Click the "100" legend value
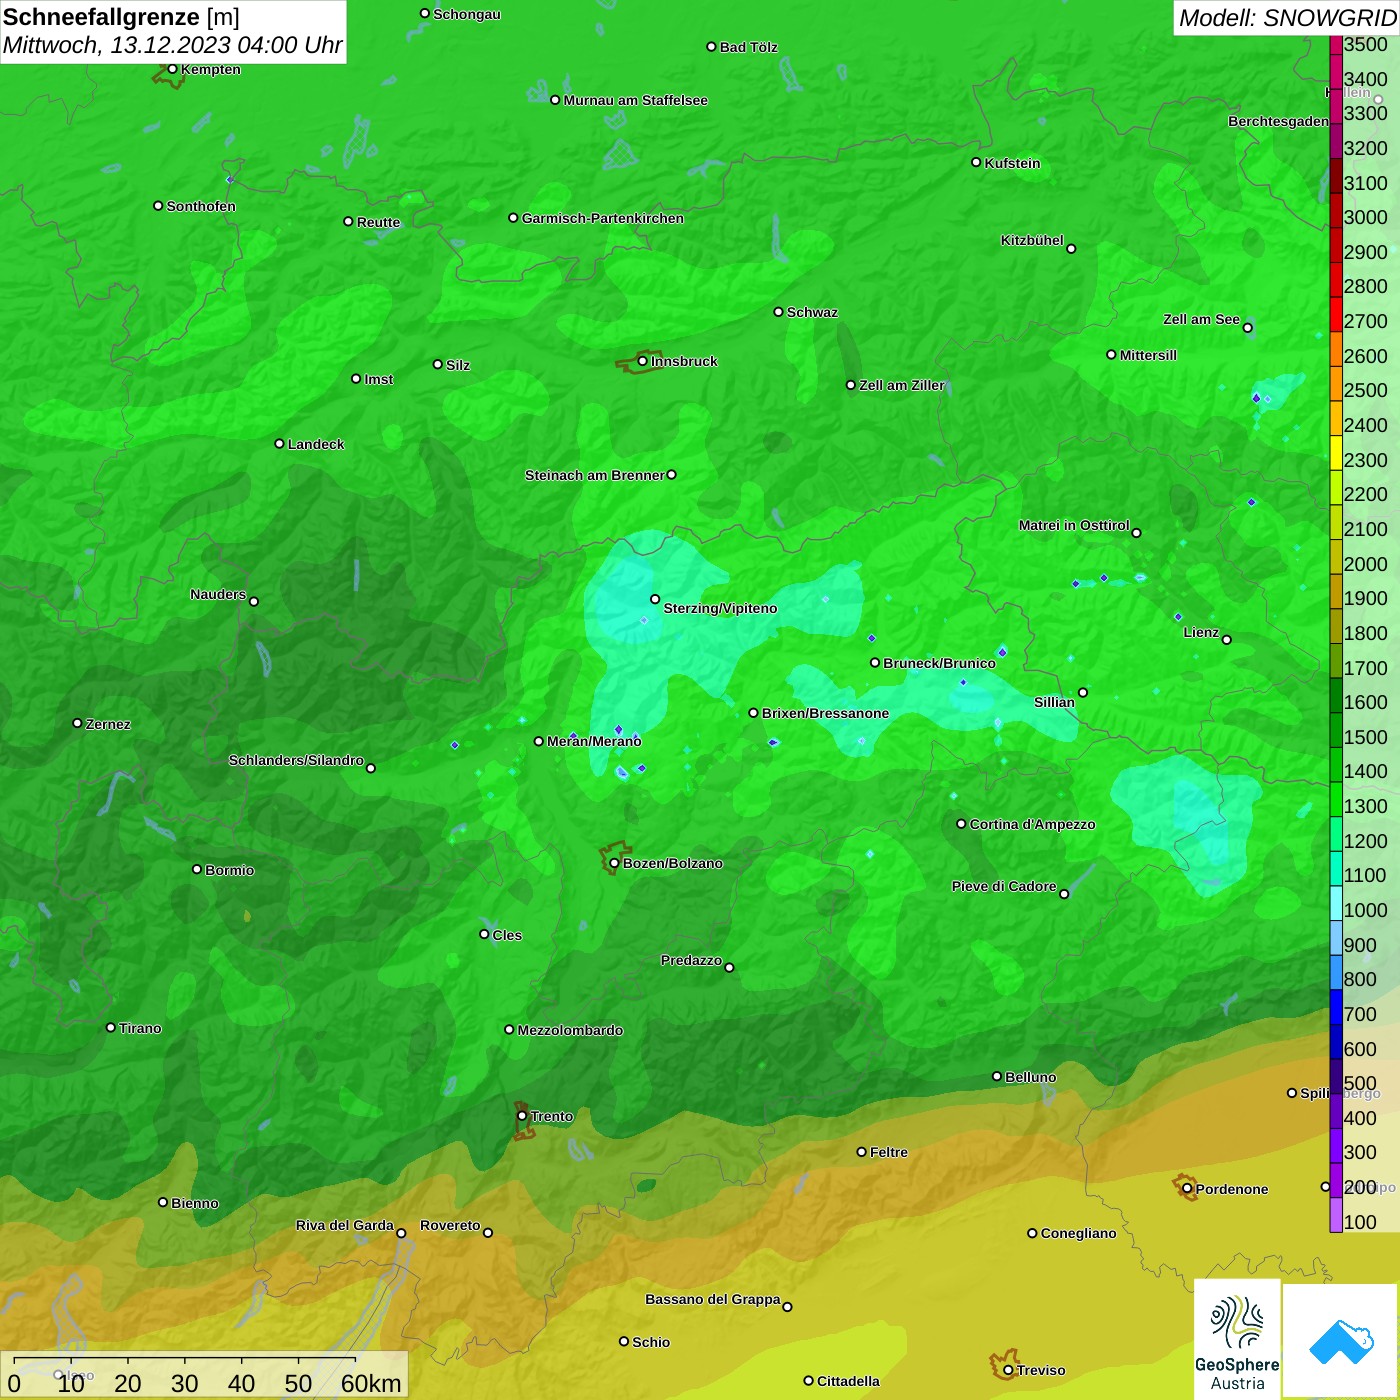Screen dimensions: 1400x1400 1360,1222
